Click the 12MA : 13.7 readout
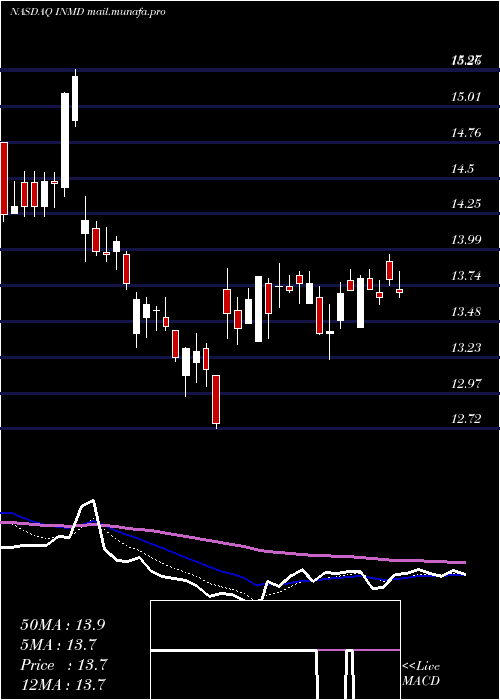This screenshot has height=700, width=500. pos(65,685)
